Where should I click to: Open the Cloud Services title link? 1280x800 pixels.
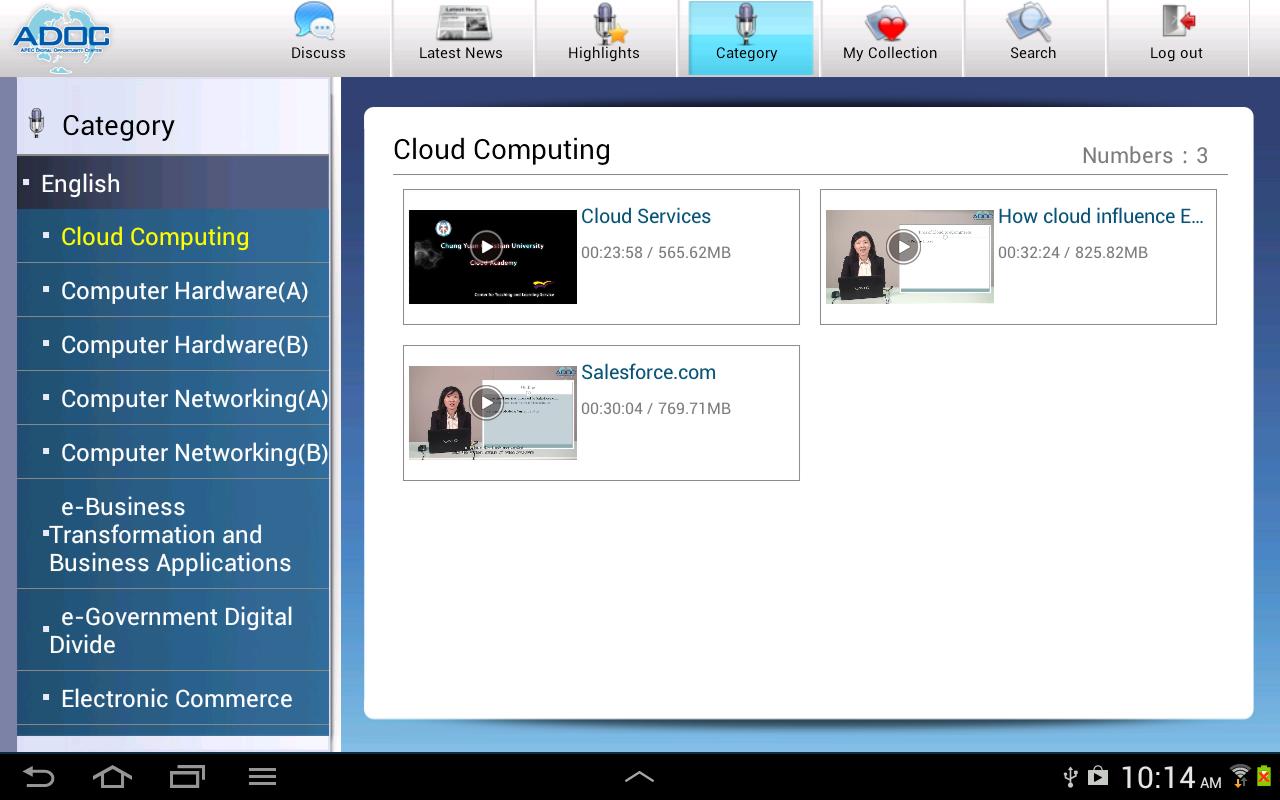coord(646,216)
